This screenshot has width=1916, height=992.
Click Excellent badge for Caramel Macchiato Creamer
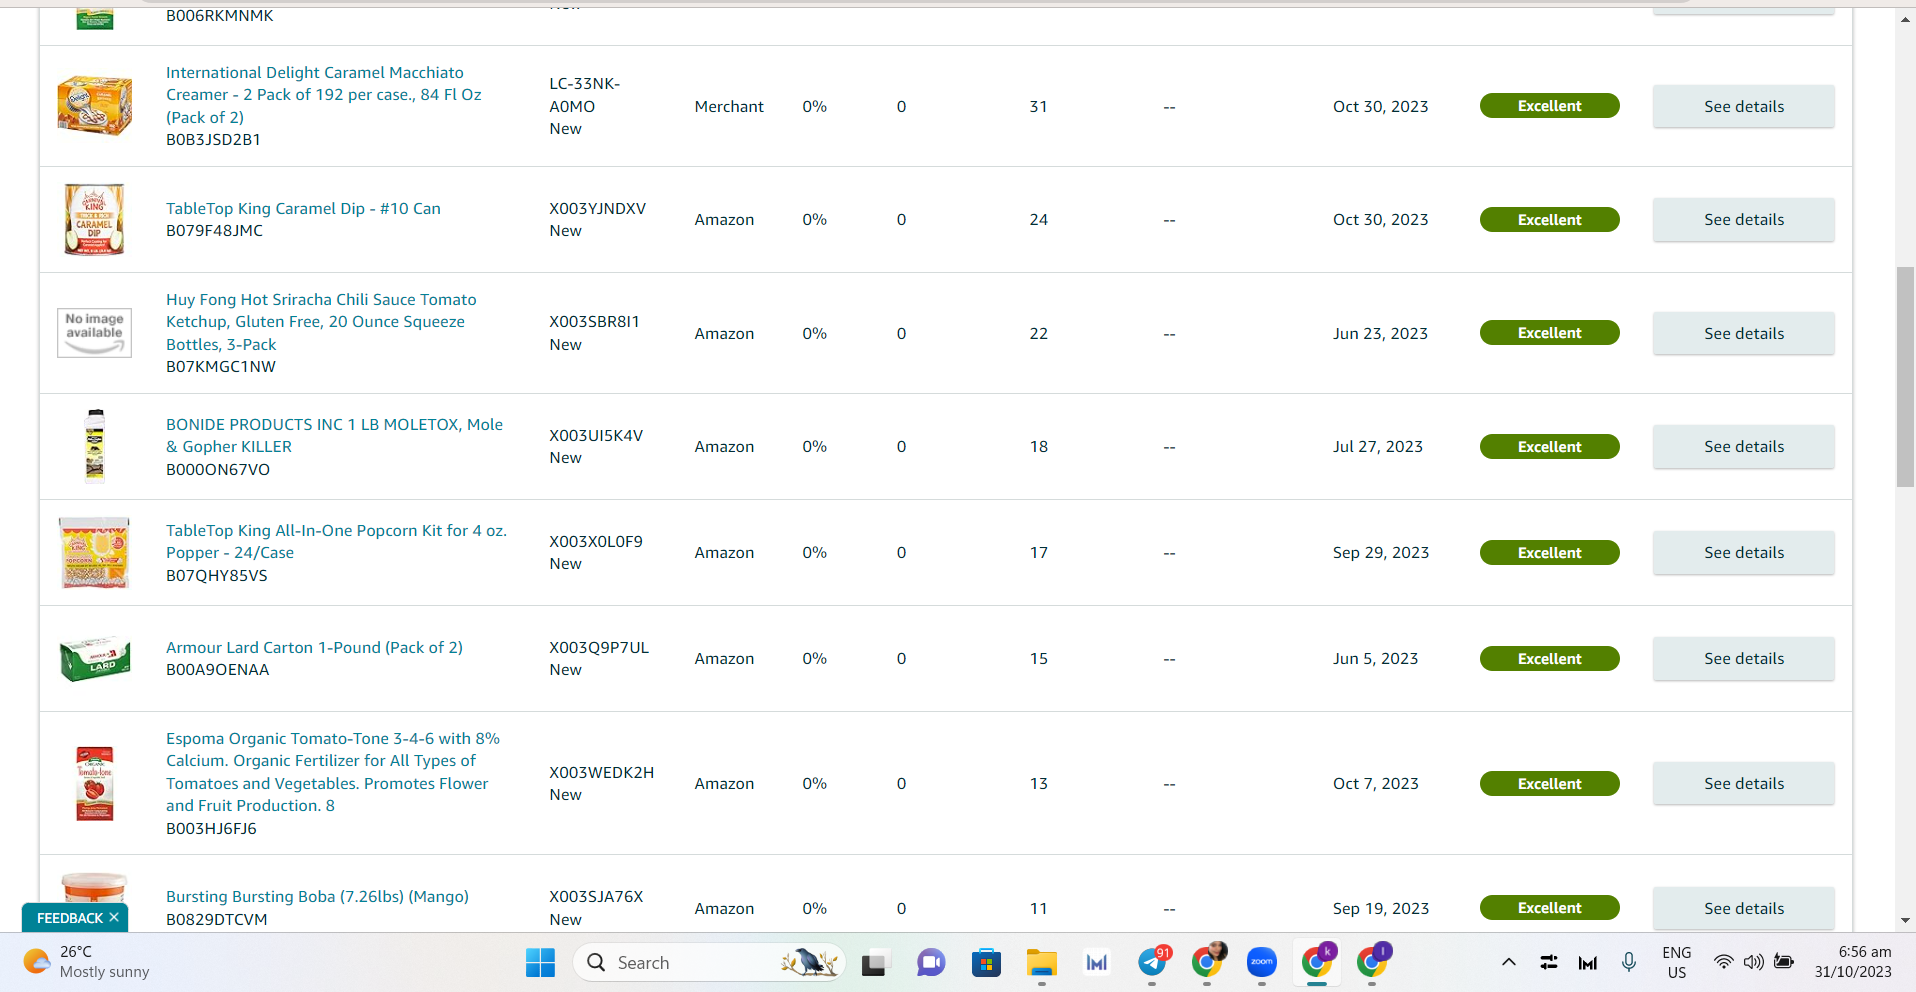(1549, 106)
